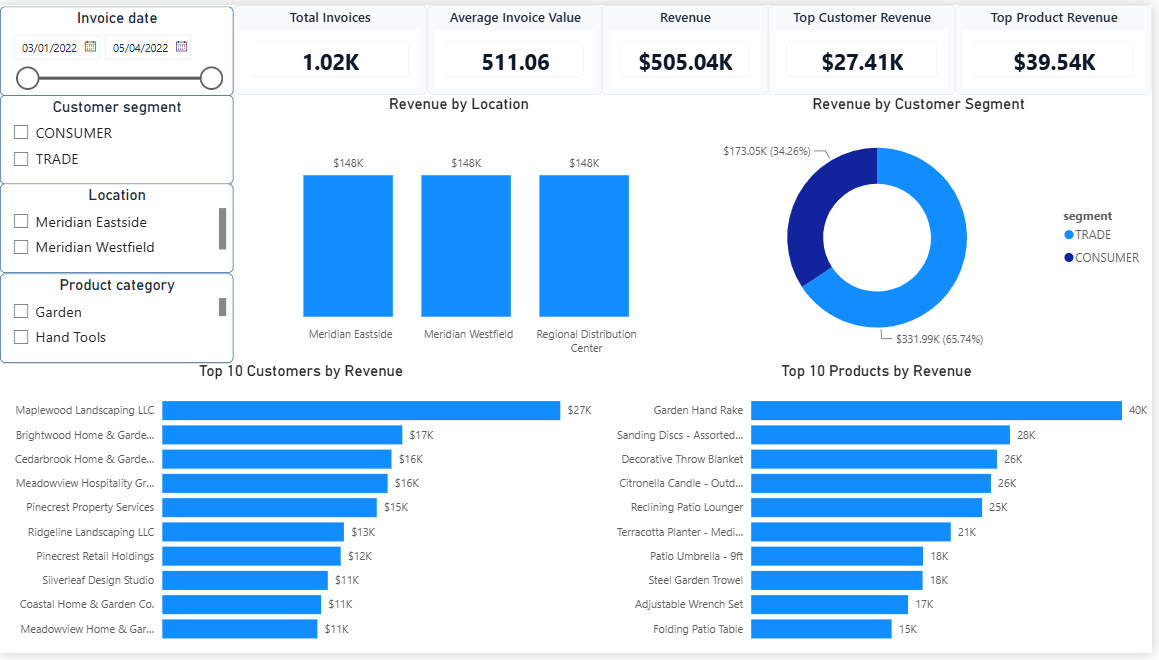Select the Meadowview Hospitality Gr... bar
1159x660 pixels.
[x=275, y=483]
